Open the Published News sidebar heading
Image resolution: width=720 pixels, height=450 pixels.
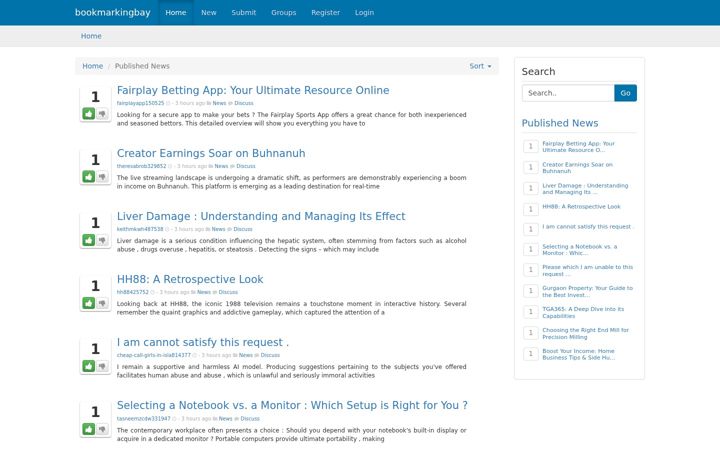[x=560, y=123]
